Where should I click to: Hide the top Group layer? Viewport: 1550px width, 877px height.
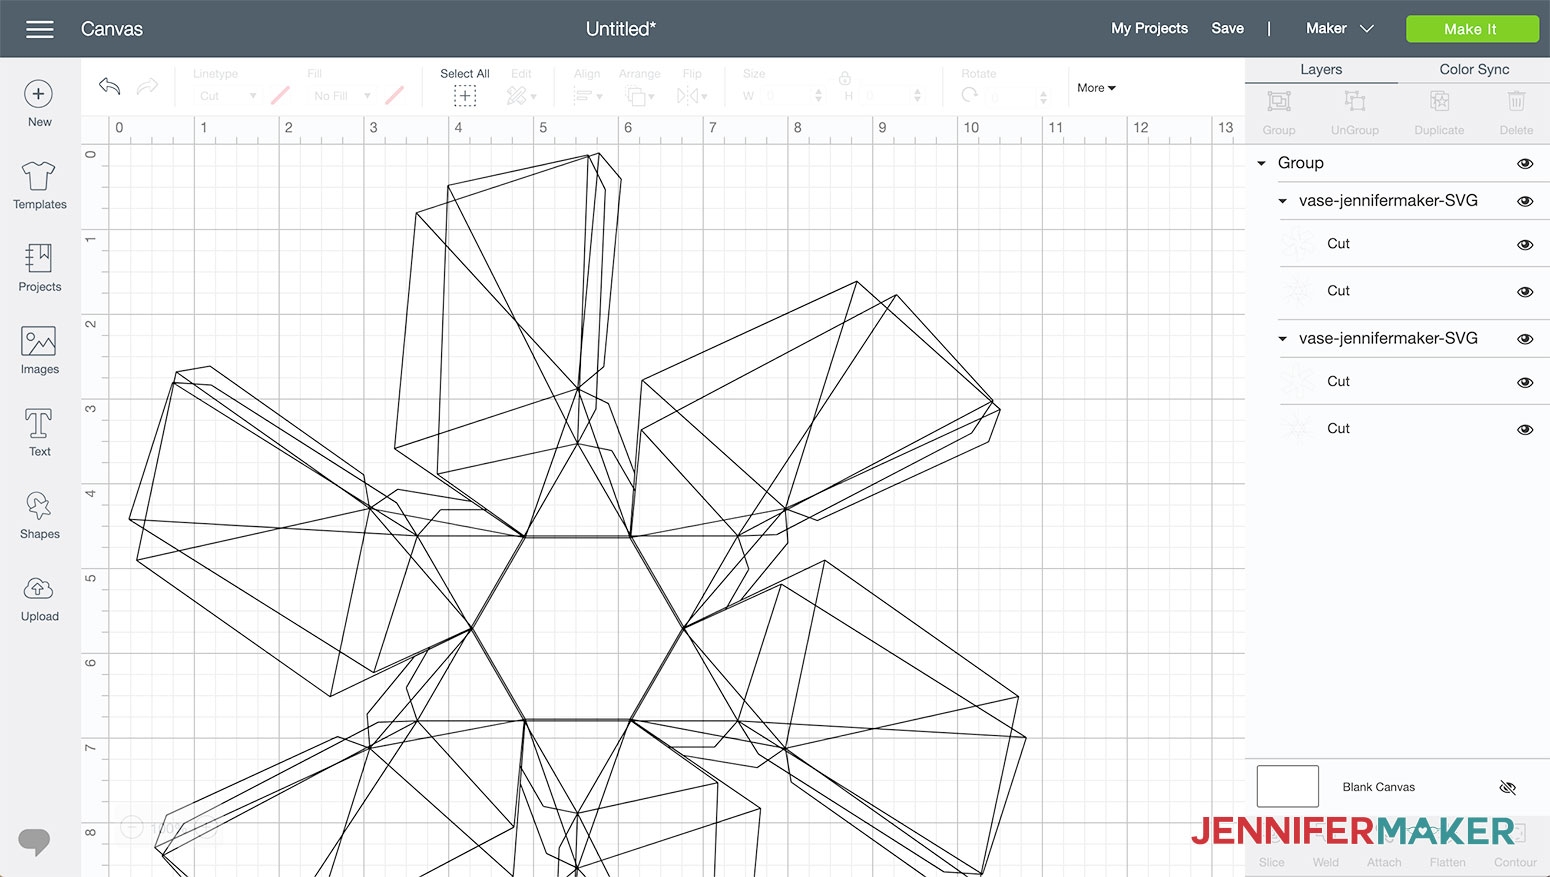(x=1524, y=164)
